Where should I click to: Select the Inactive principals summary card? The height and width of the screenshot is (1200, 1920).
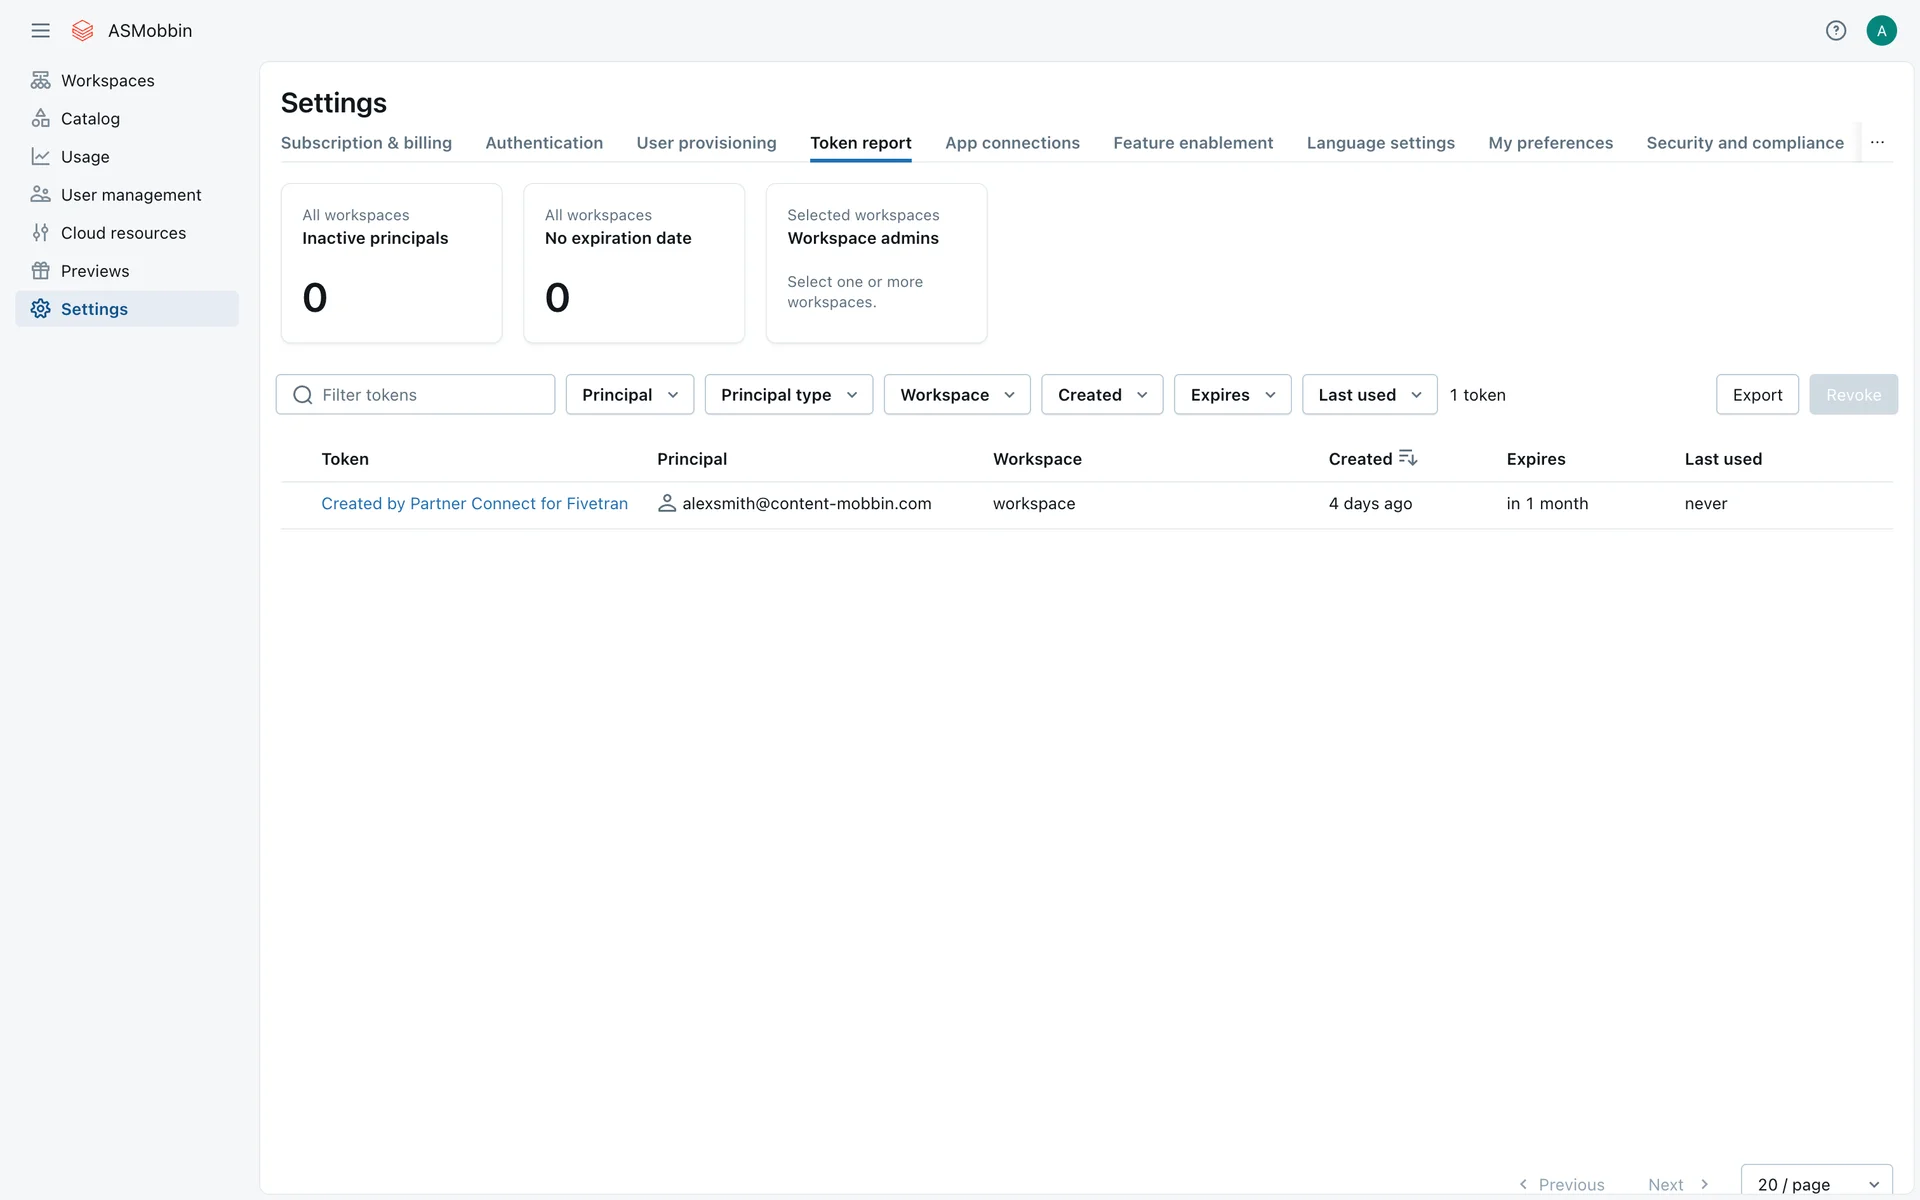click(391, 263)
